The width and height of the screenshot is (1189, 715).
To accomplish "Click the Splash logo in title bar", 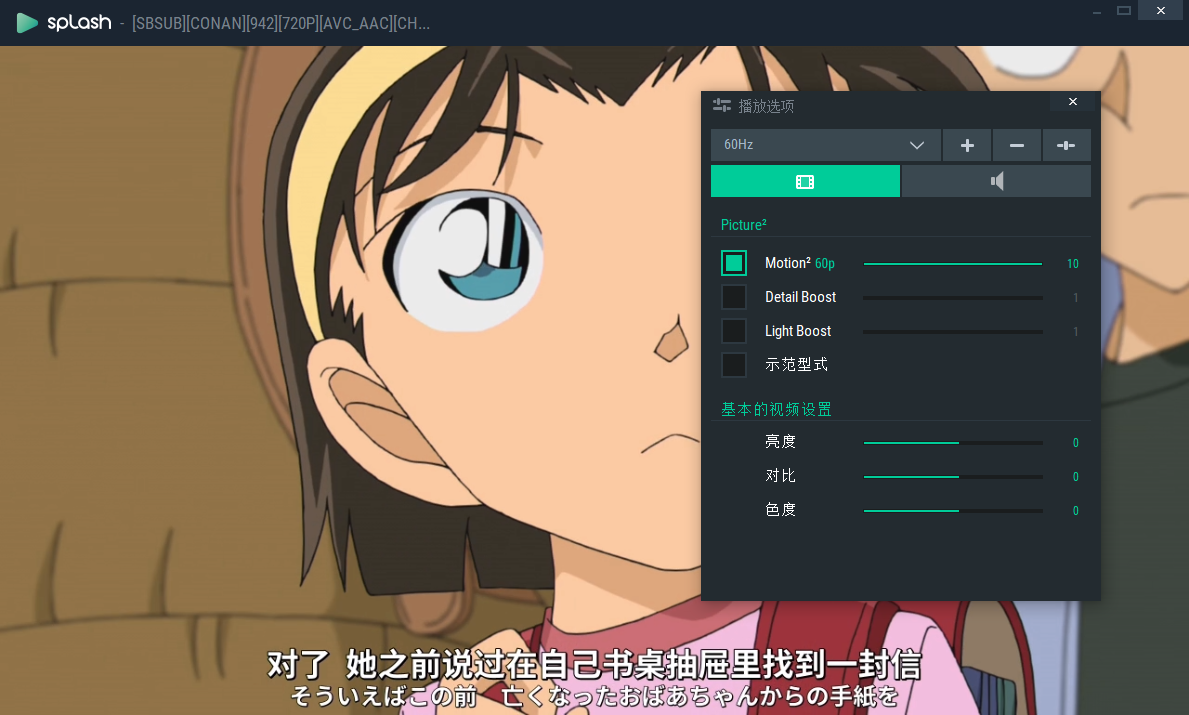I will pos(64,22).
